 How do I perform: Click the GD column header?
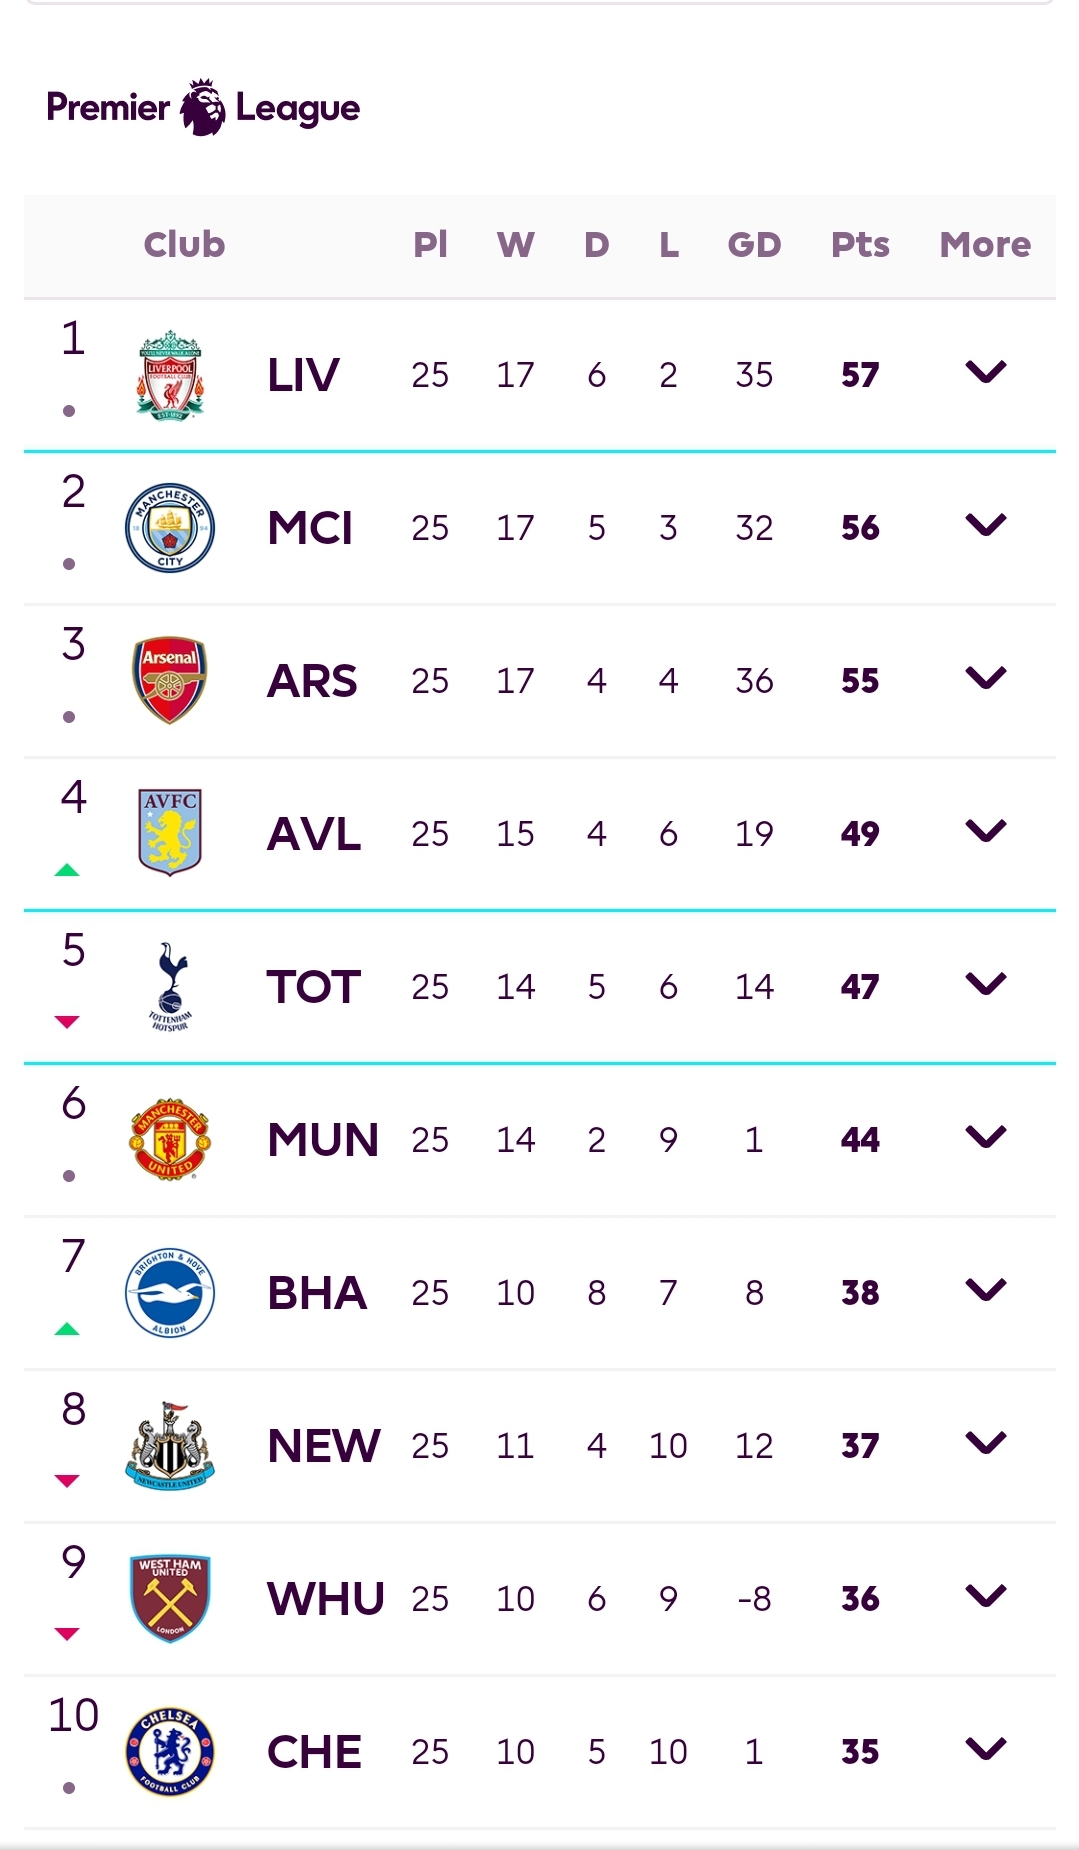tap(754, 245)
